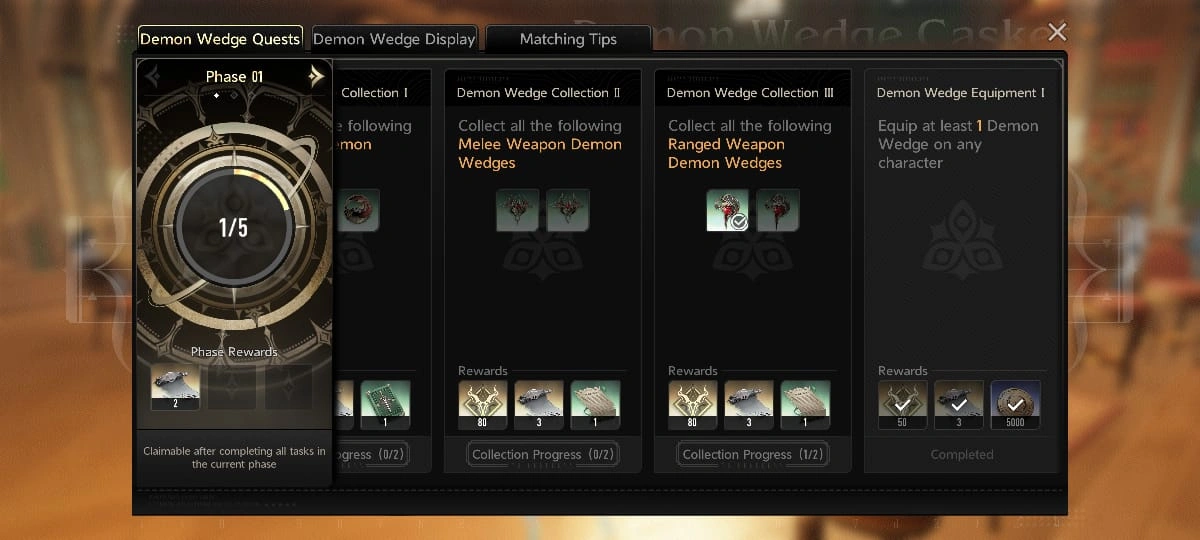
Task: Click Collection II reward icon with 3
Action: tap(539, 405)
